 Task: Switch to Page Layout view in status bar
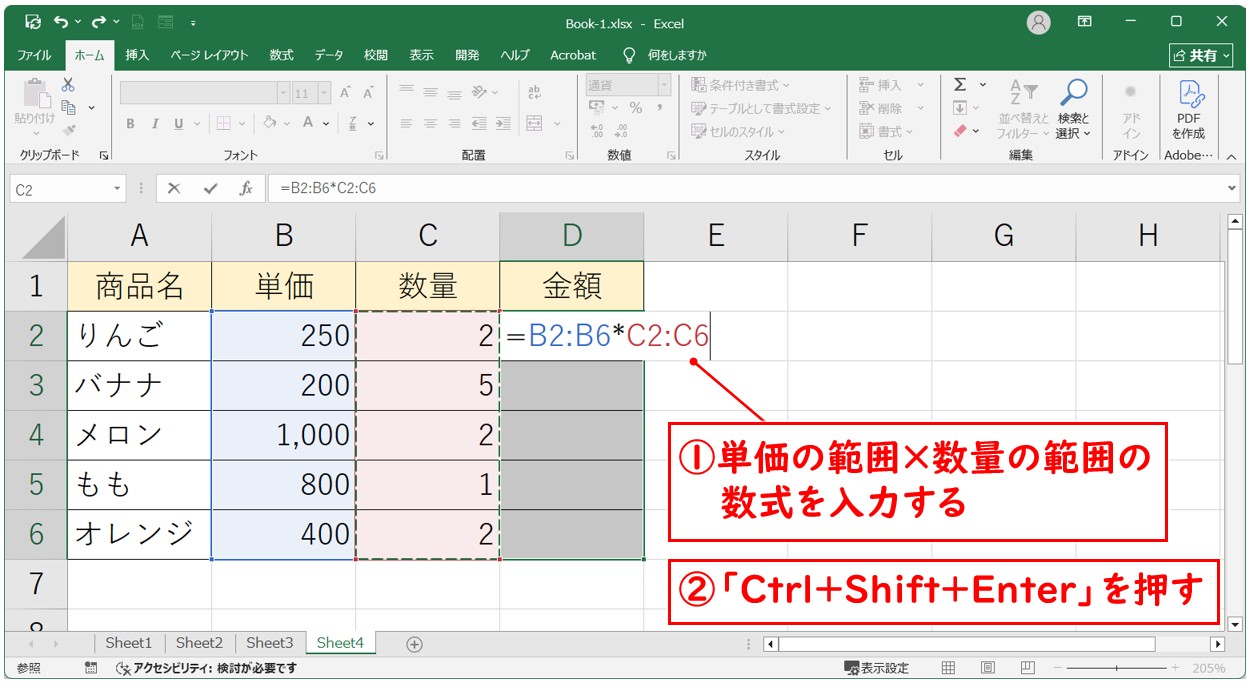(987, 668)
